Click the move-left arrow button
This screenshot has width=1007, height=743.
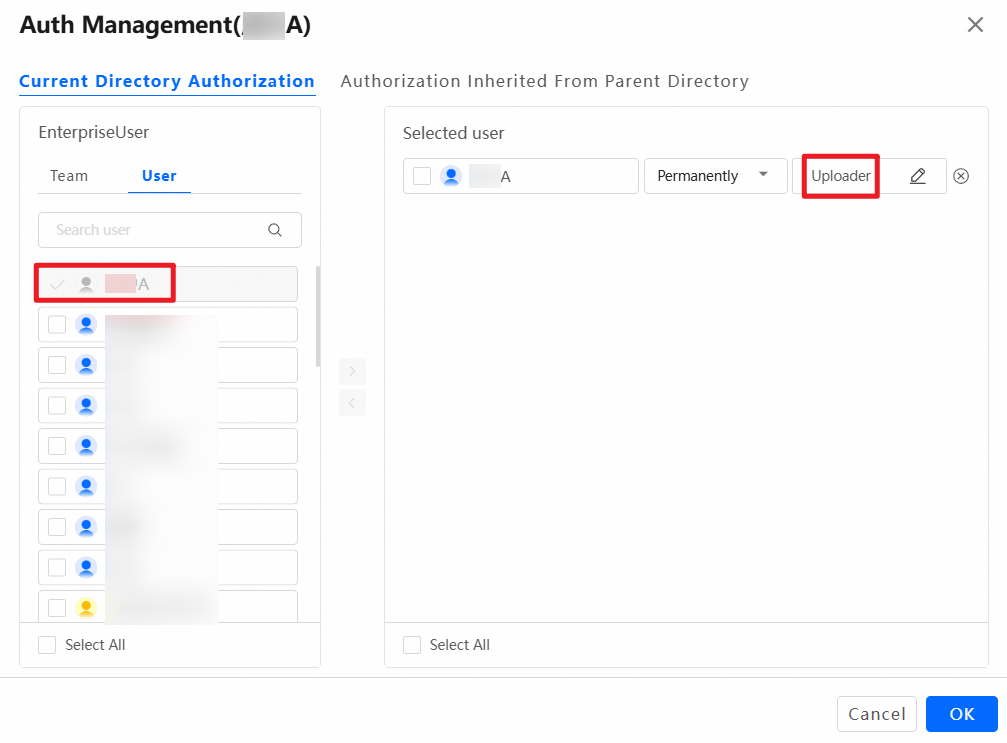pos(352,403)
